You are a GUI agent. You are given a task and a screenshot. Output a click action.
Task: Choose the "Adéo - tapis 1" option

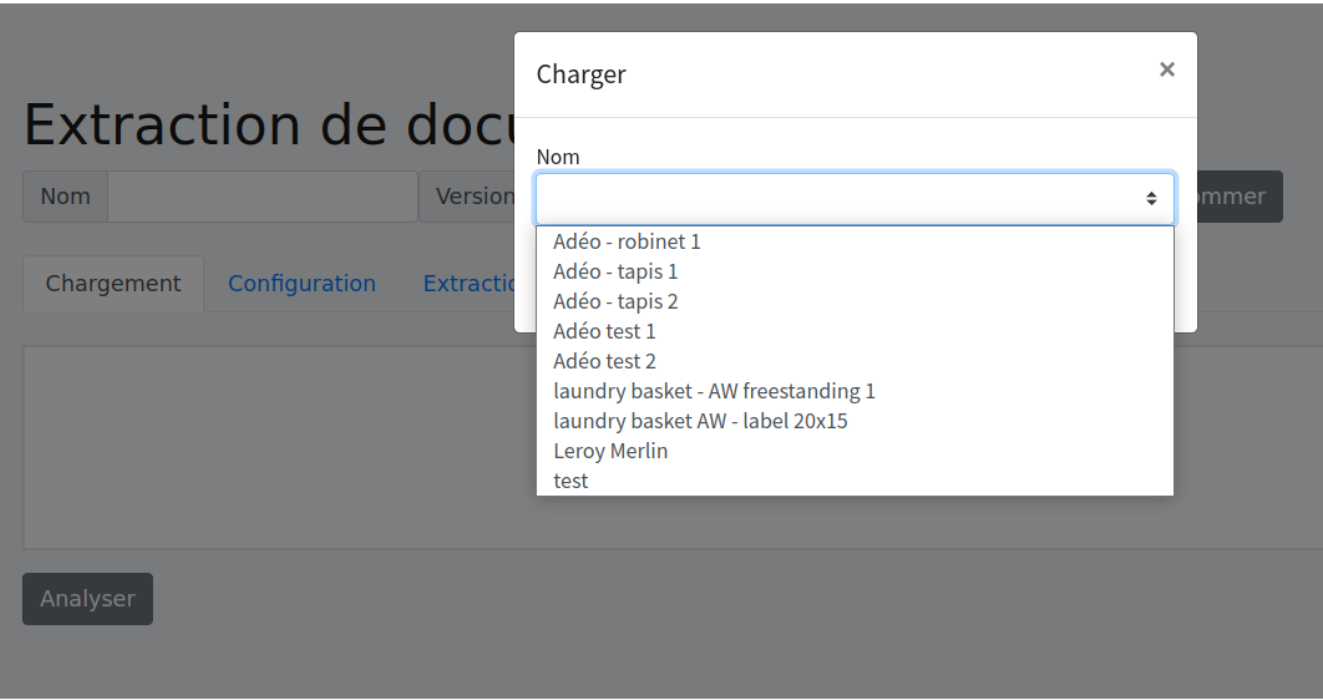point(616,271)
